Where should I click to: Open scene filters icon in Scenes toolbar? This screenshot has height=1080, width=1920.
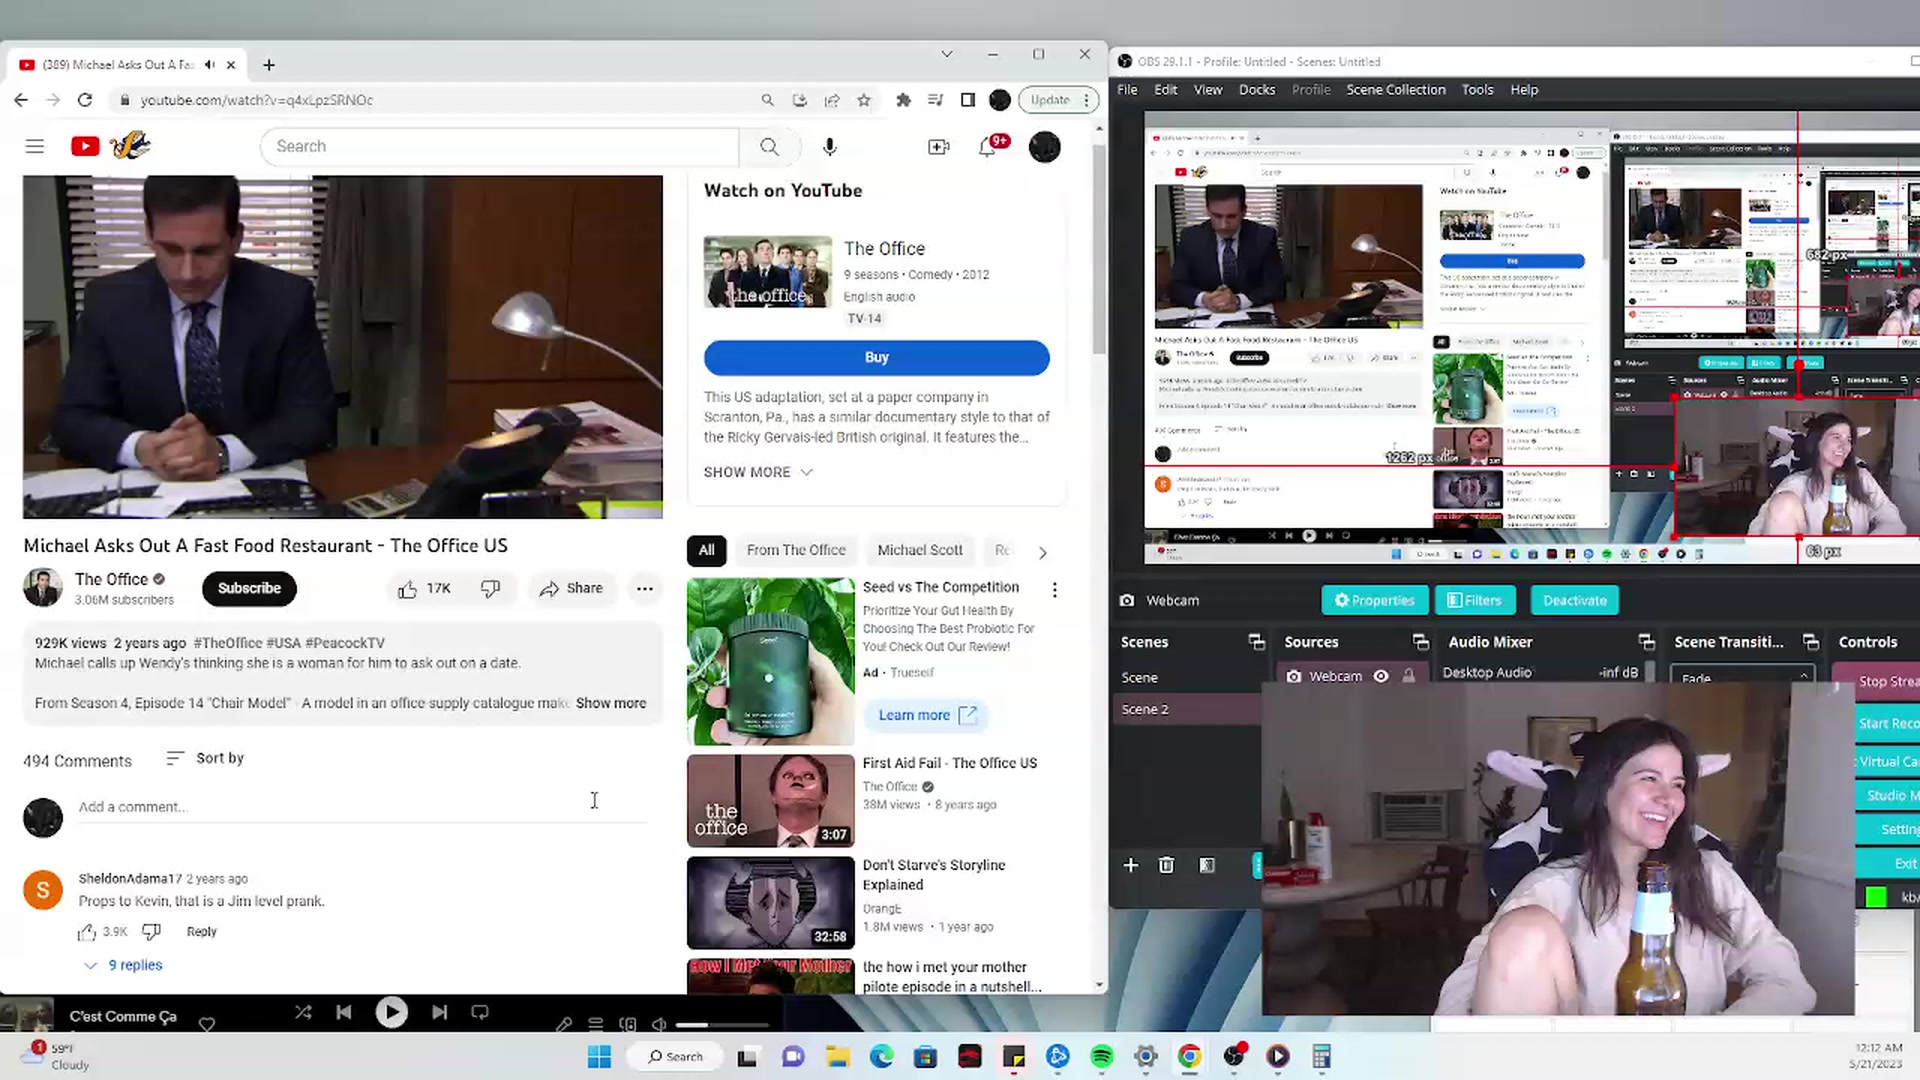pyautogui.click(x=1207, y=865)
